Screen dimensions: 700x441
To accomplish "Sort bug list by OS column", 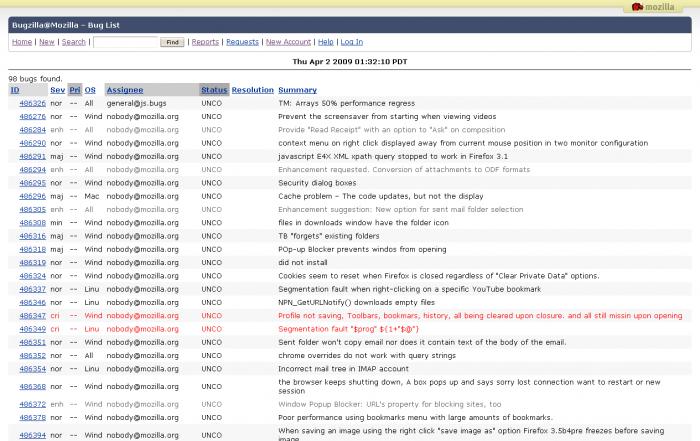I will coord(90,90).
